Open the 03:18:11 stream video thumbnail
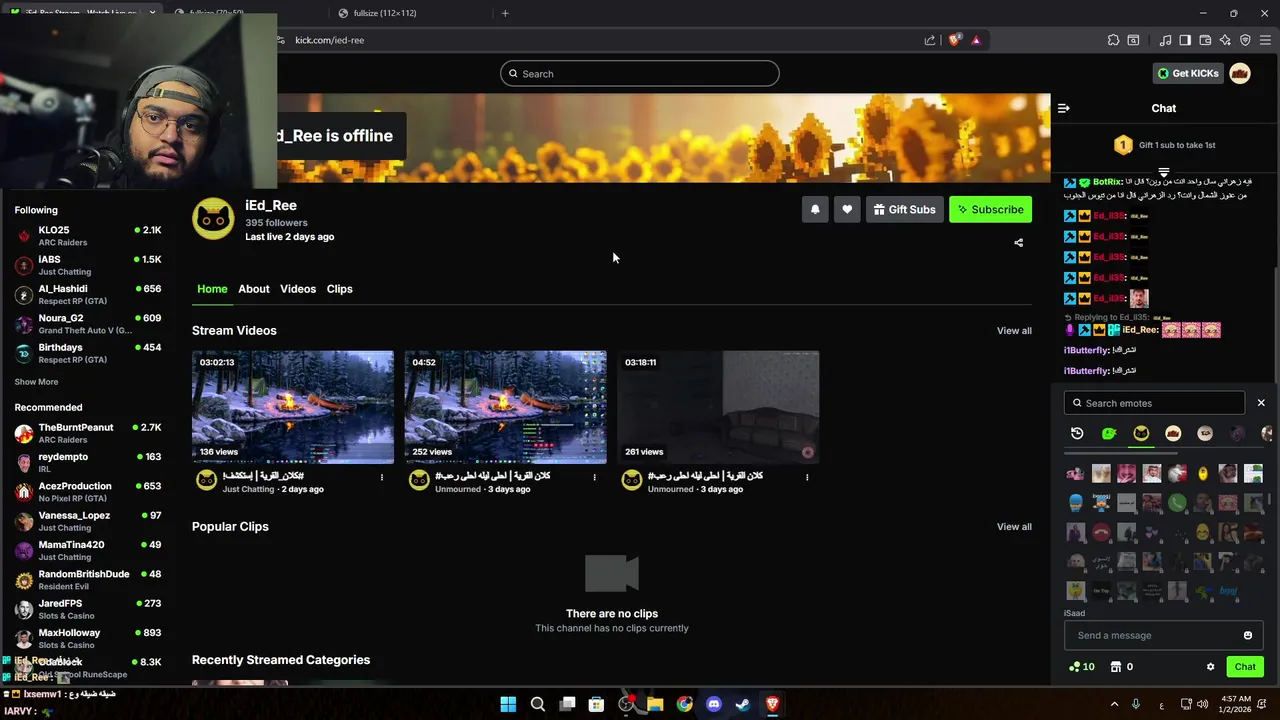This screenshot has height=720, width=1280. click(x=718, y=407)
